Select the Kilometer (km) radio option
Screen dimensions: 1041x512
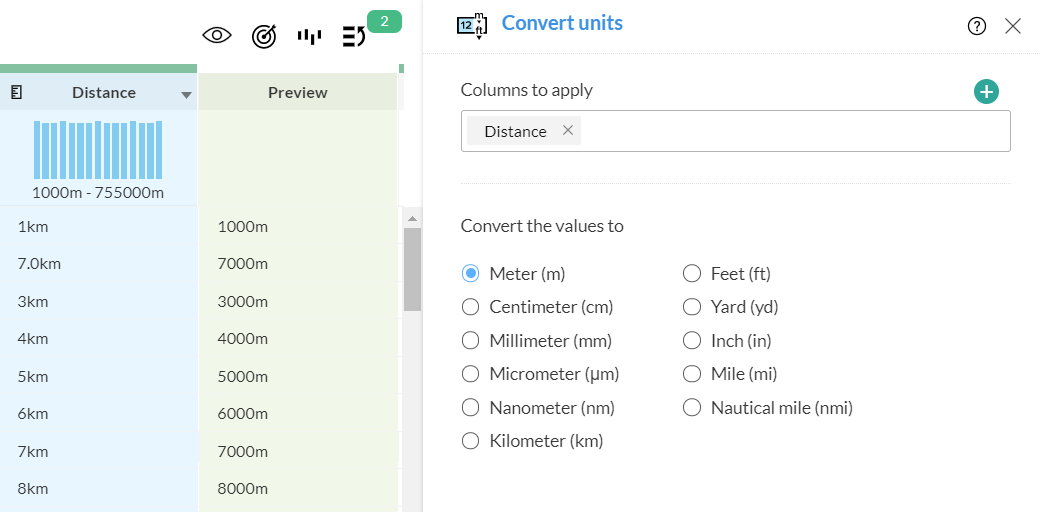coord(471,441)
